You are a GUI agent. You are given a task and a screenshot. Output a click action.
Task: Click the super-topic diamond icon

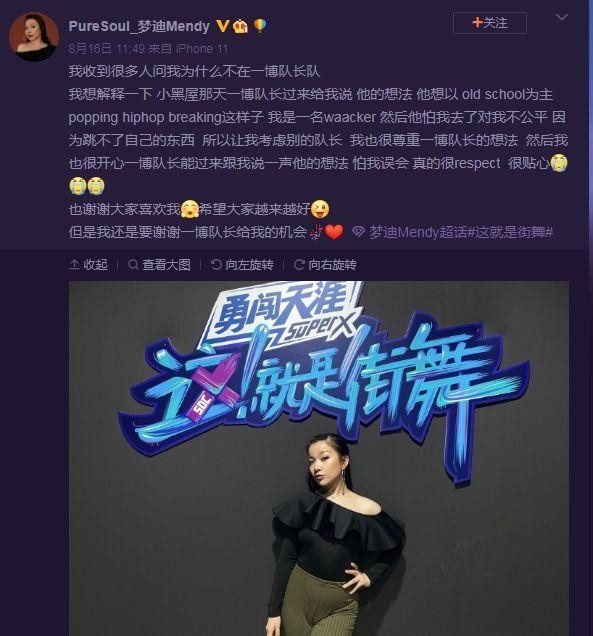[x=358, y=232]
